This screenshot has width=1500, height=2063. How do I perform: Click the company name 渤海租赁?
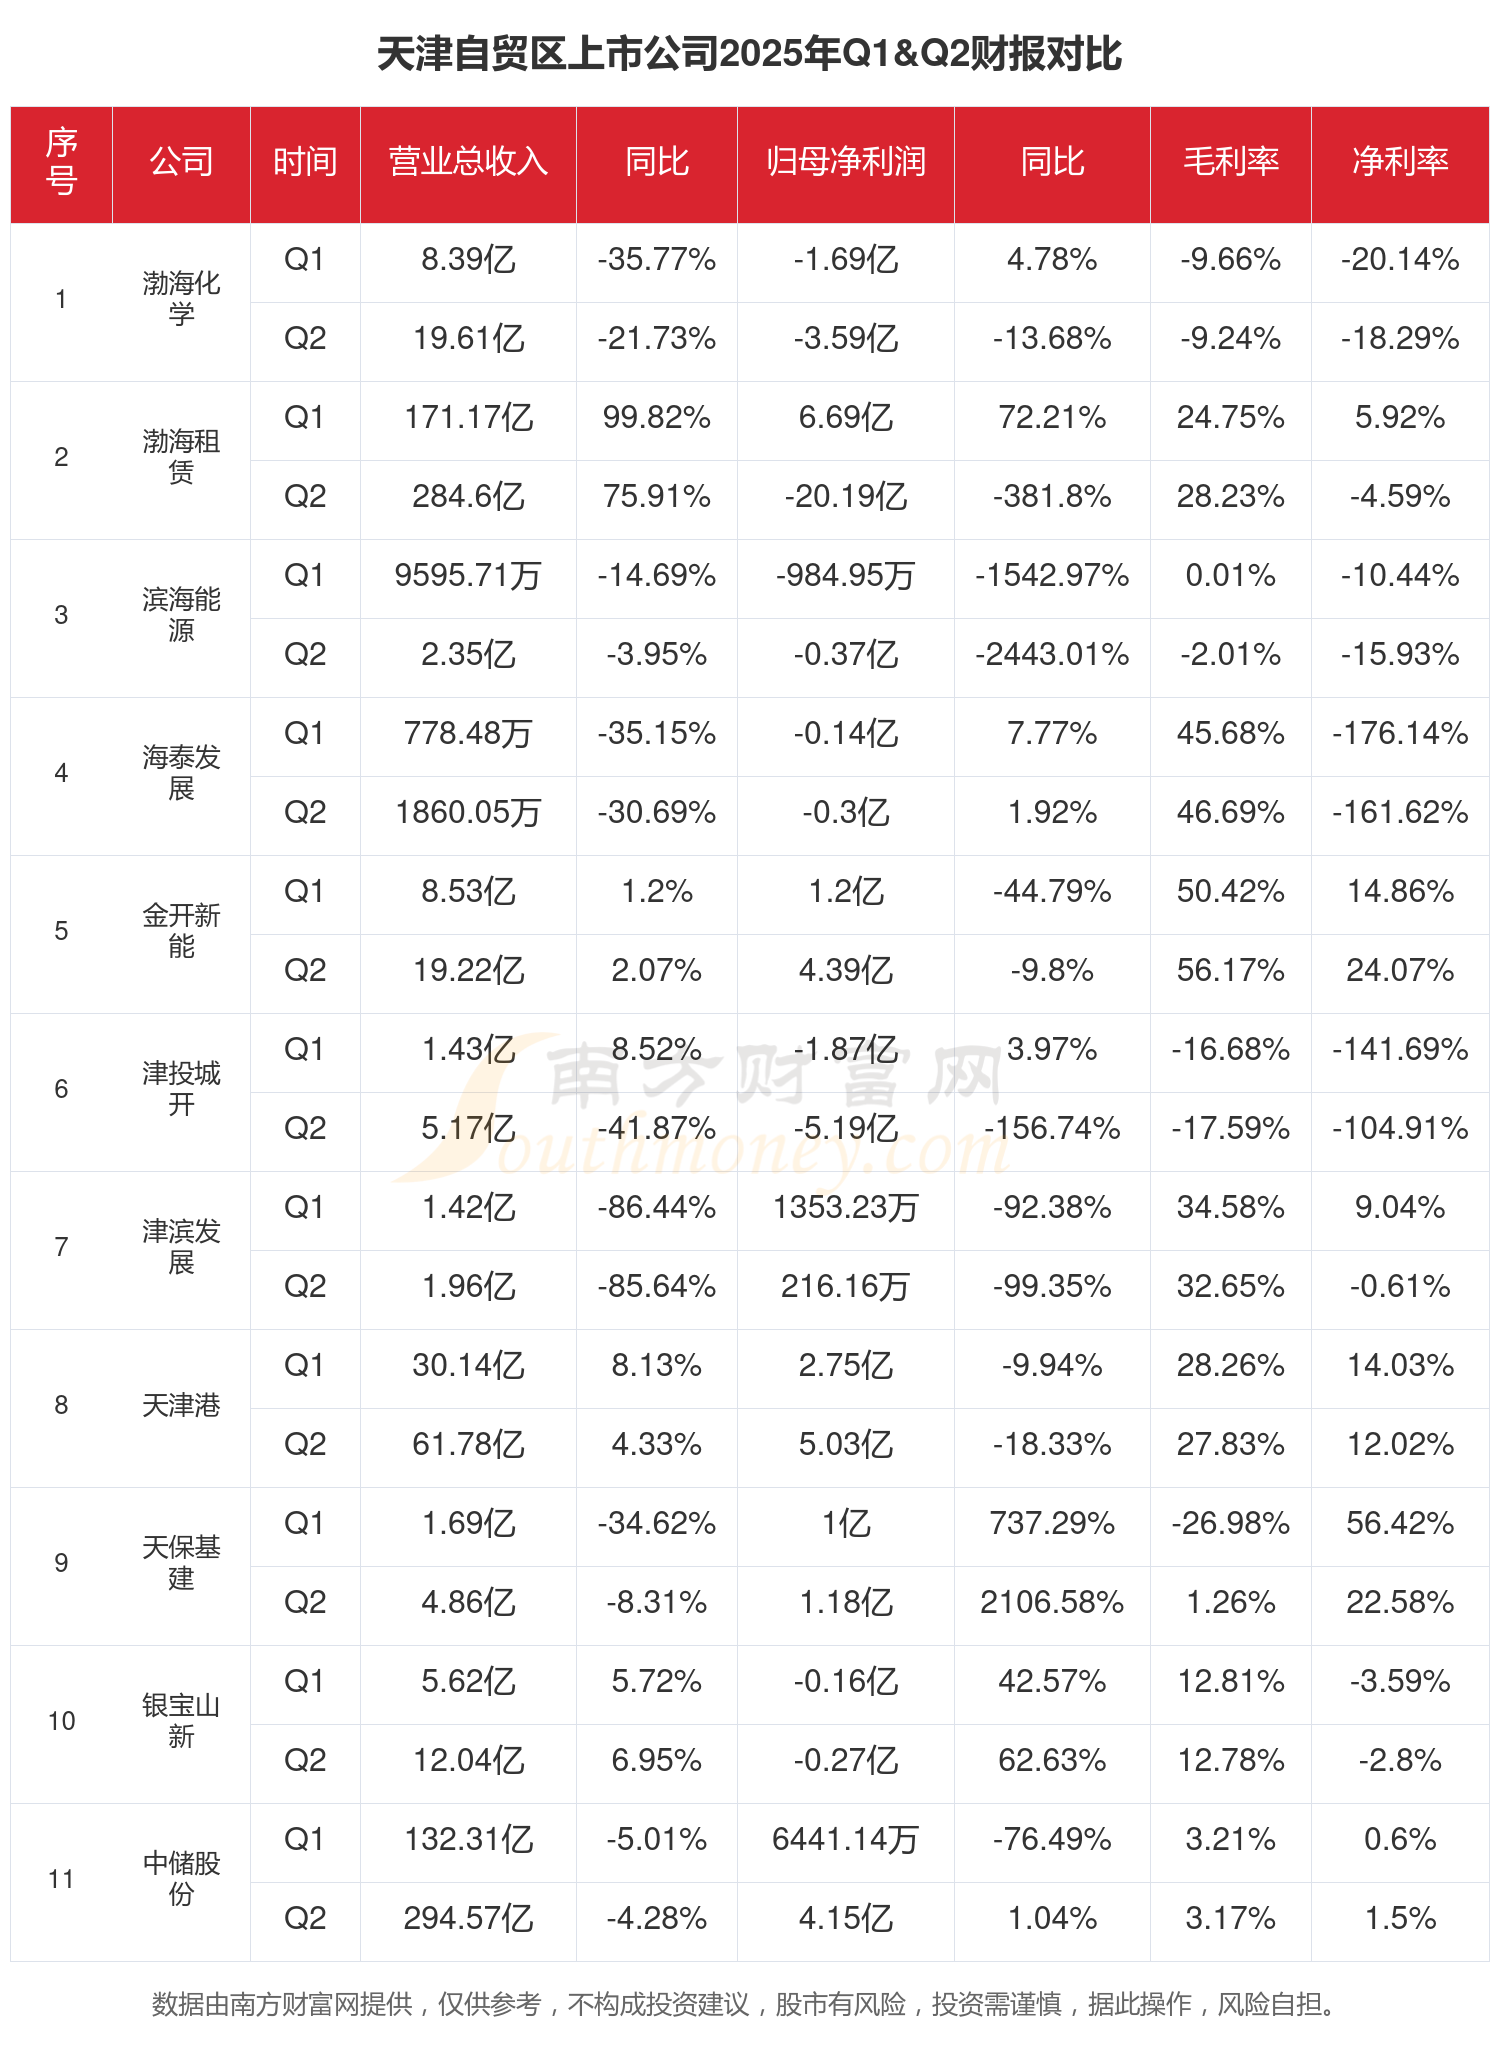point(181,457)
